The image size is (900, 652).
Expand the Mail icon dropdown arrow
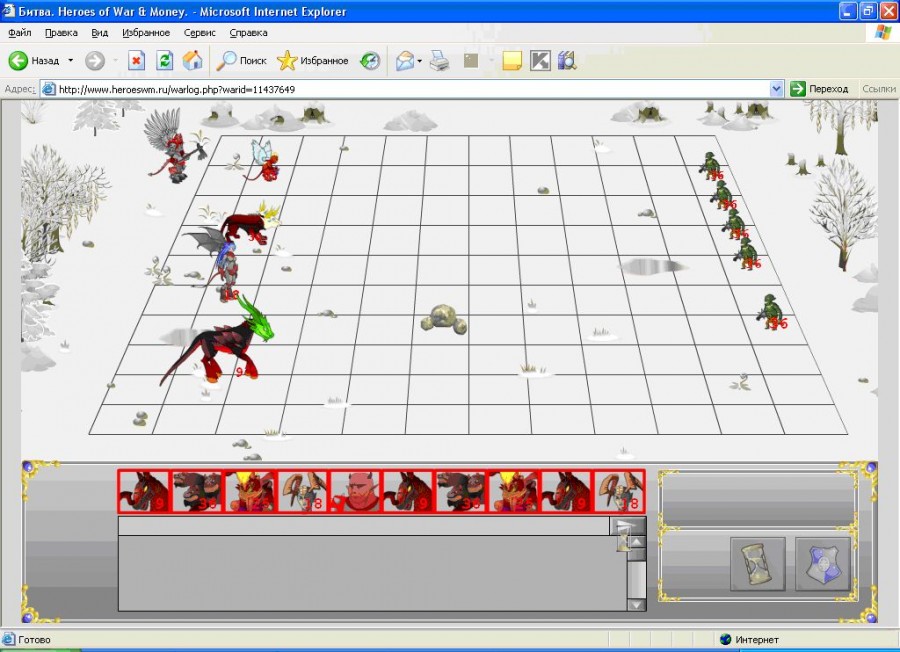420,60
